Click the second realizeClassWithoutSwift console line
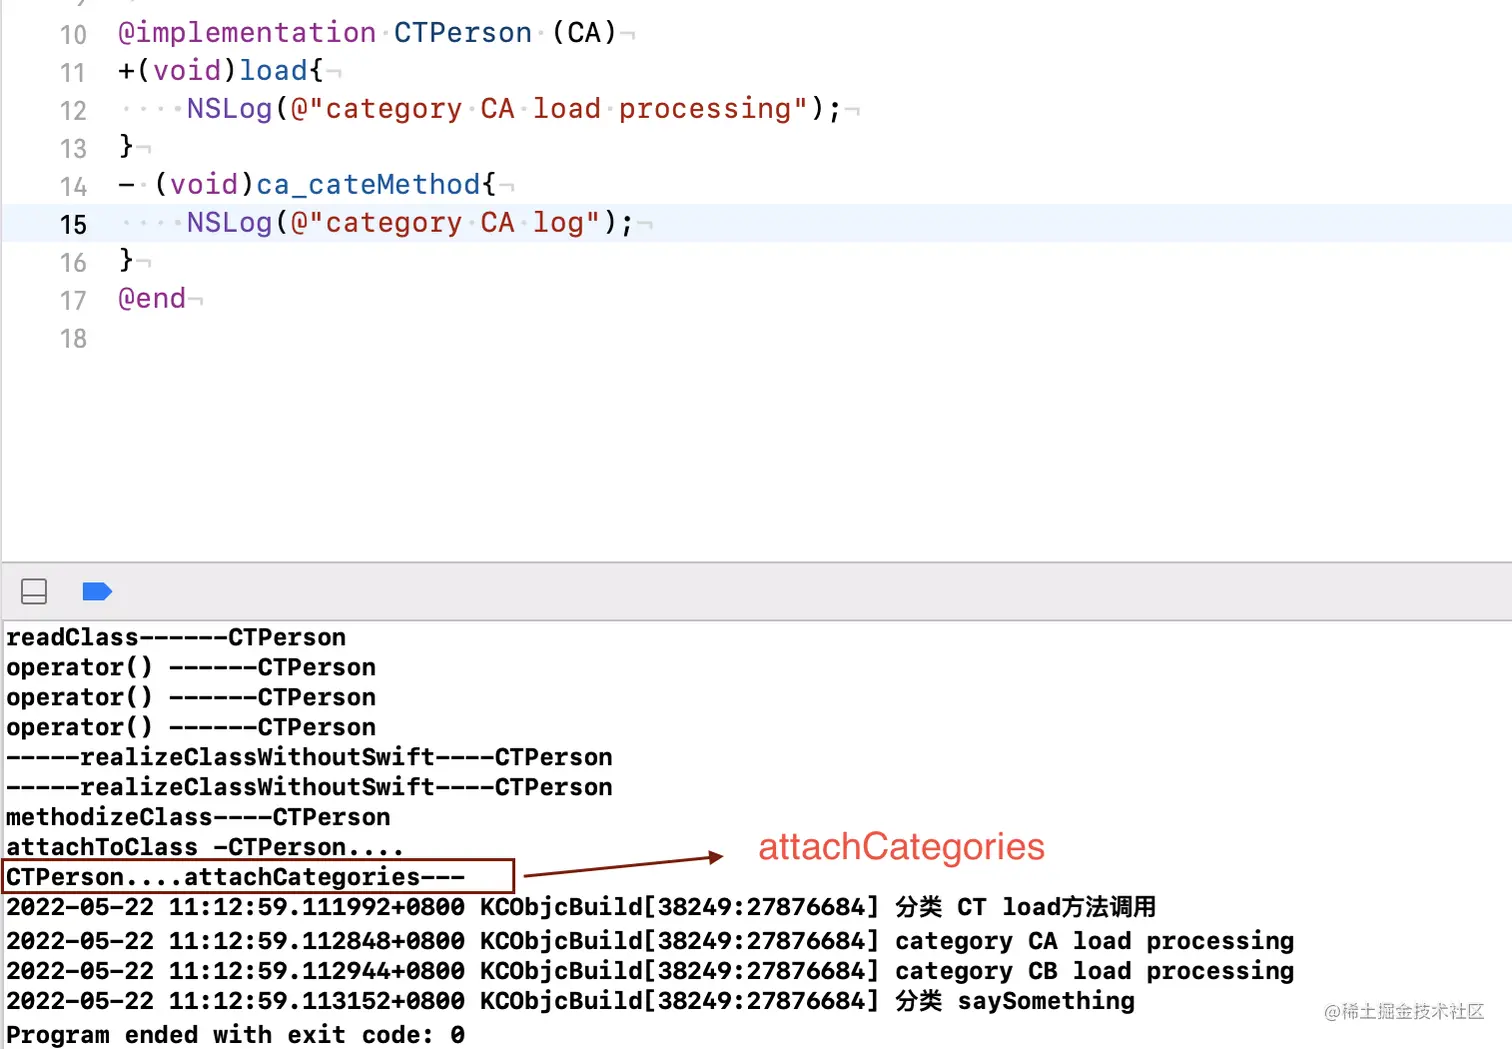The height and width of the screenshot is (1049, 1512). [x=309, y=787]
